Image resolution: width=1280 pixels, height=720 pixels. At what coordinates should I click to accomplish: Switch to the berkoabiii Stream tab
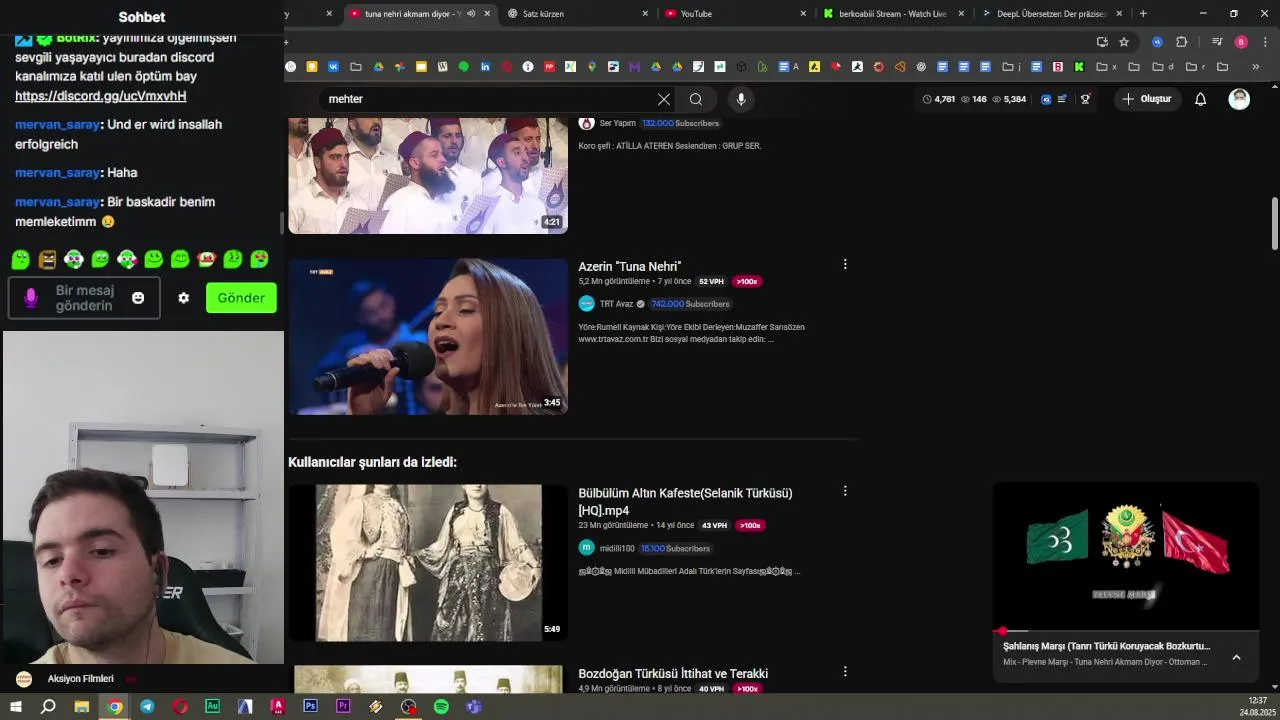[893, 14]
